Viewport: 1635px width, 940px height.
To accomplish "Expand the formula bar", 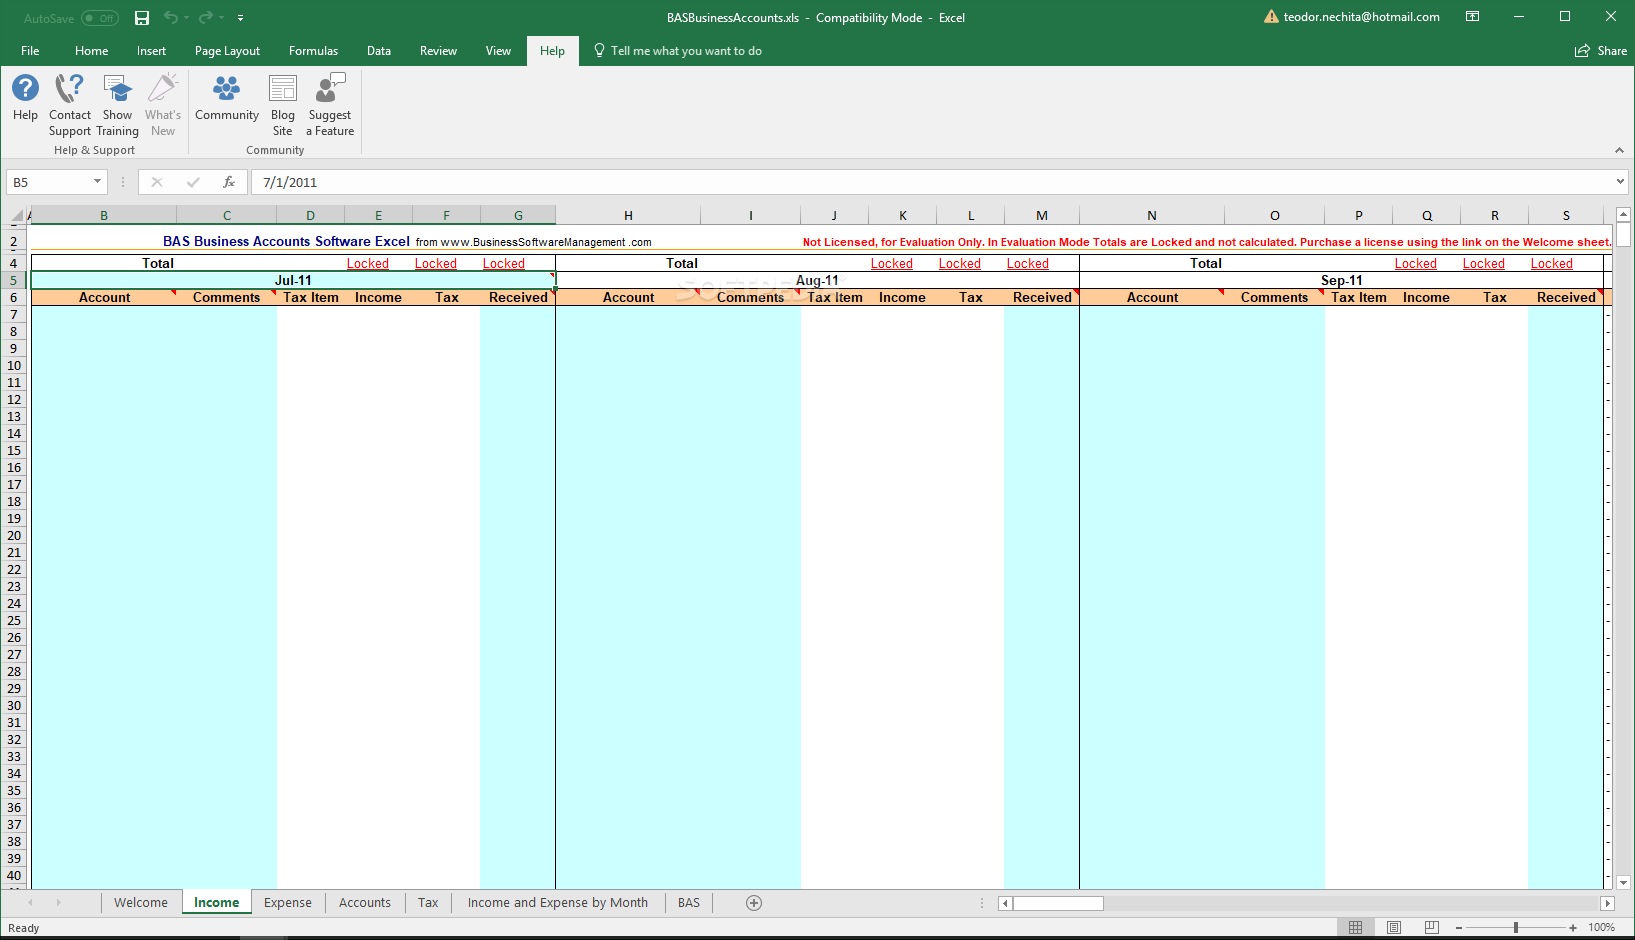I will (x=1620, y=182).
